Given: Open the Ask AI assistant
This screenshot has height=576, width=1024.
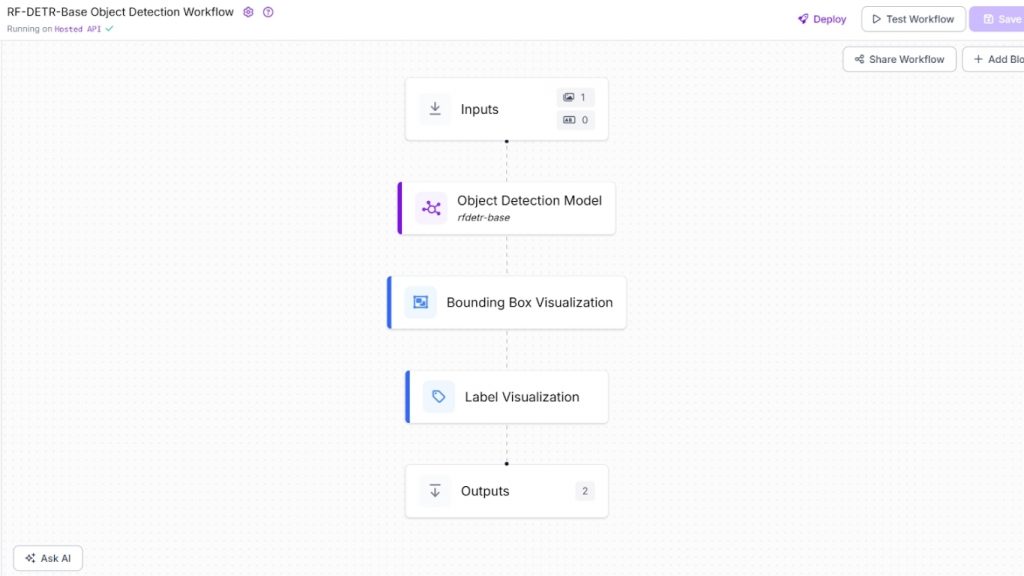Looking at the screenshot, I should coord(47,558).
